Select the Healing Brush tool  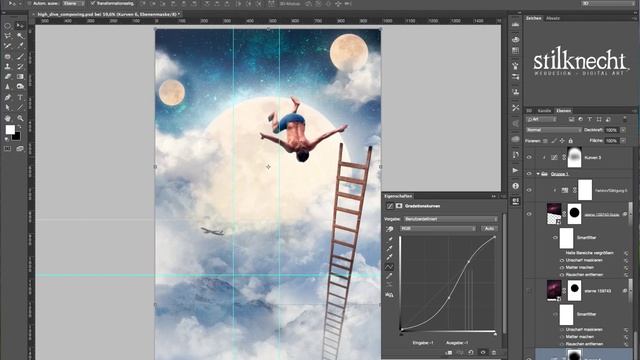coord(8,56)
